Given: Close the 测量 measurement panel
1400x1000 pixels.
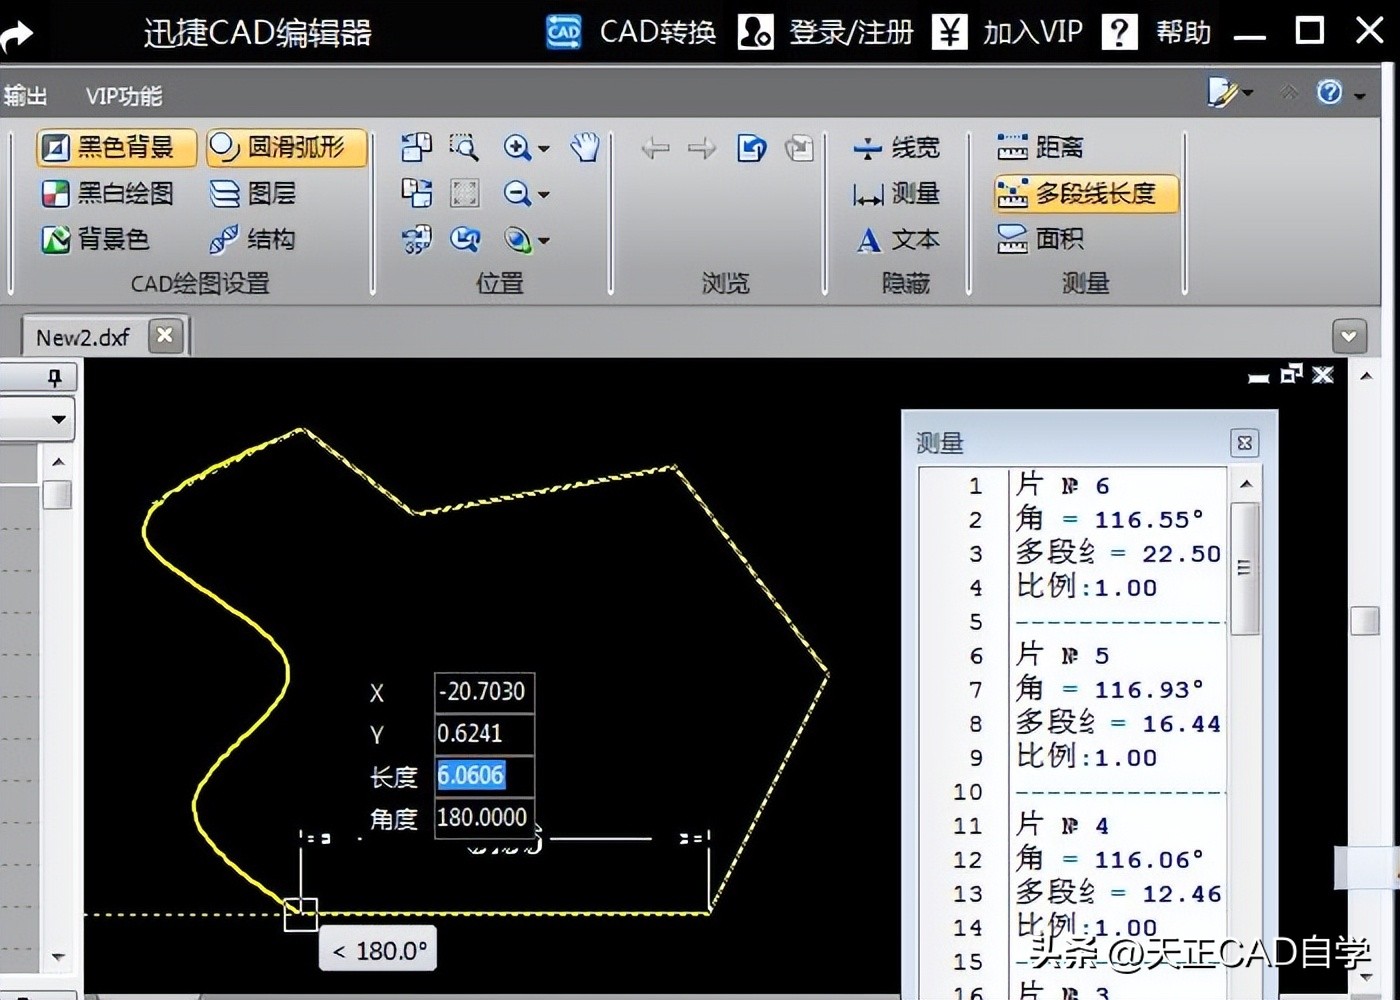Looking at the screenshot, I should click(1244, 443).
